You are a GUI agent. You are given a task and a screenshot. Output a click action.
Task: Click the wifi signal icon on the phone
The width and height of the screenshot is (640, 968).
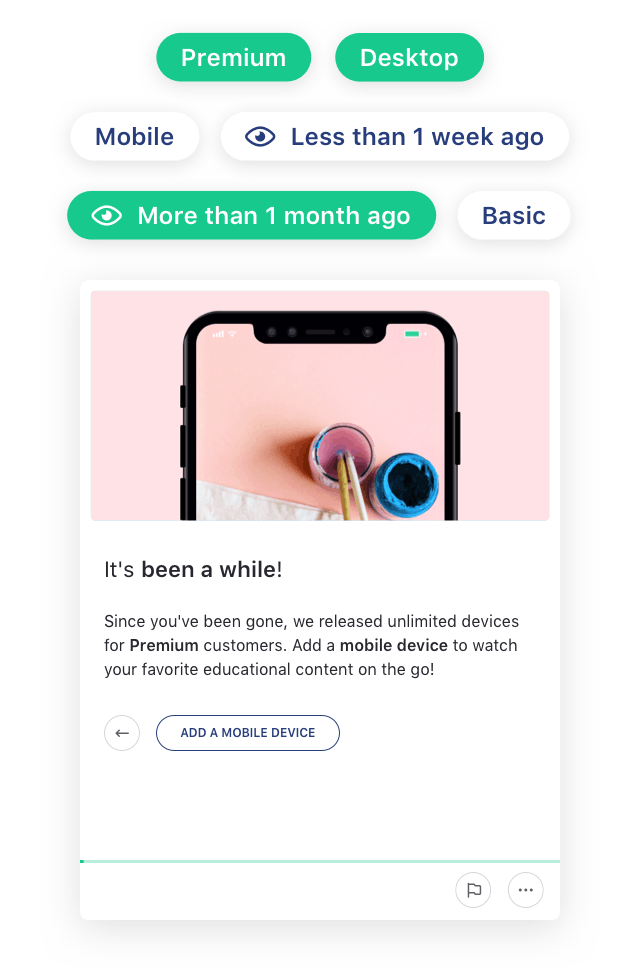(233, 333)
